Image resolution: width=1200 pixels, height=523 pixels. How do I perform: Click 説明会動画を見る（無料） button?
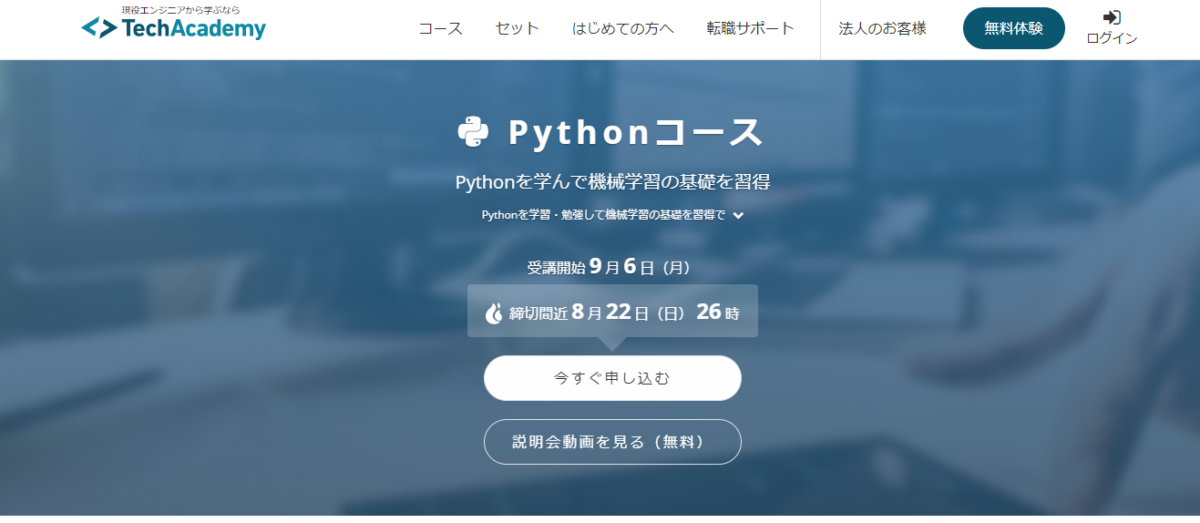(612, 441)
